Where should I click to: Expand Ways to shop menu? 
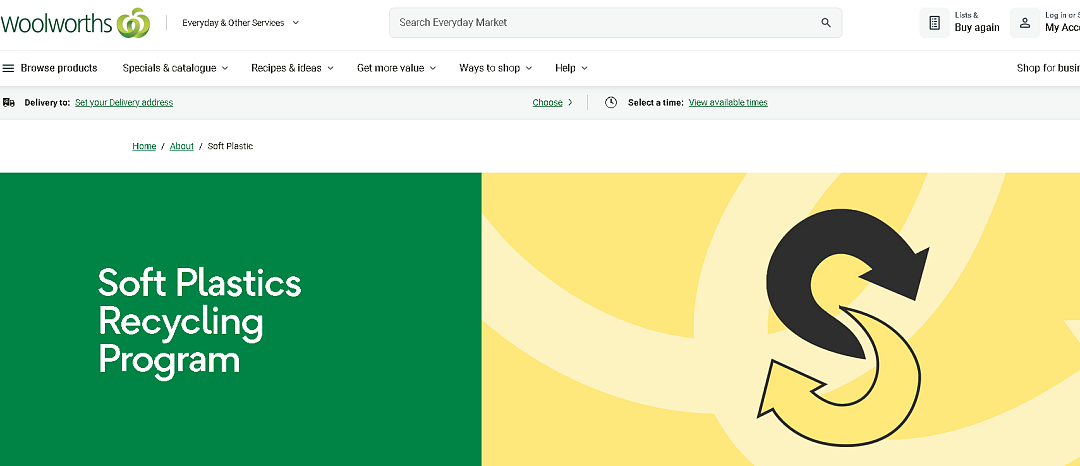click(x=495, y=68)
